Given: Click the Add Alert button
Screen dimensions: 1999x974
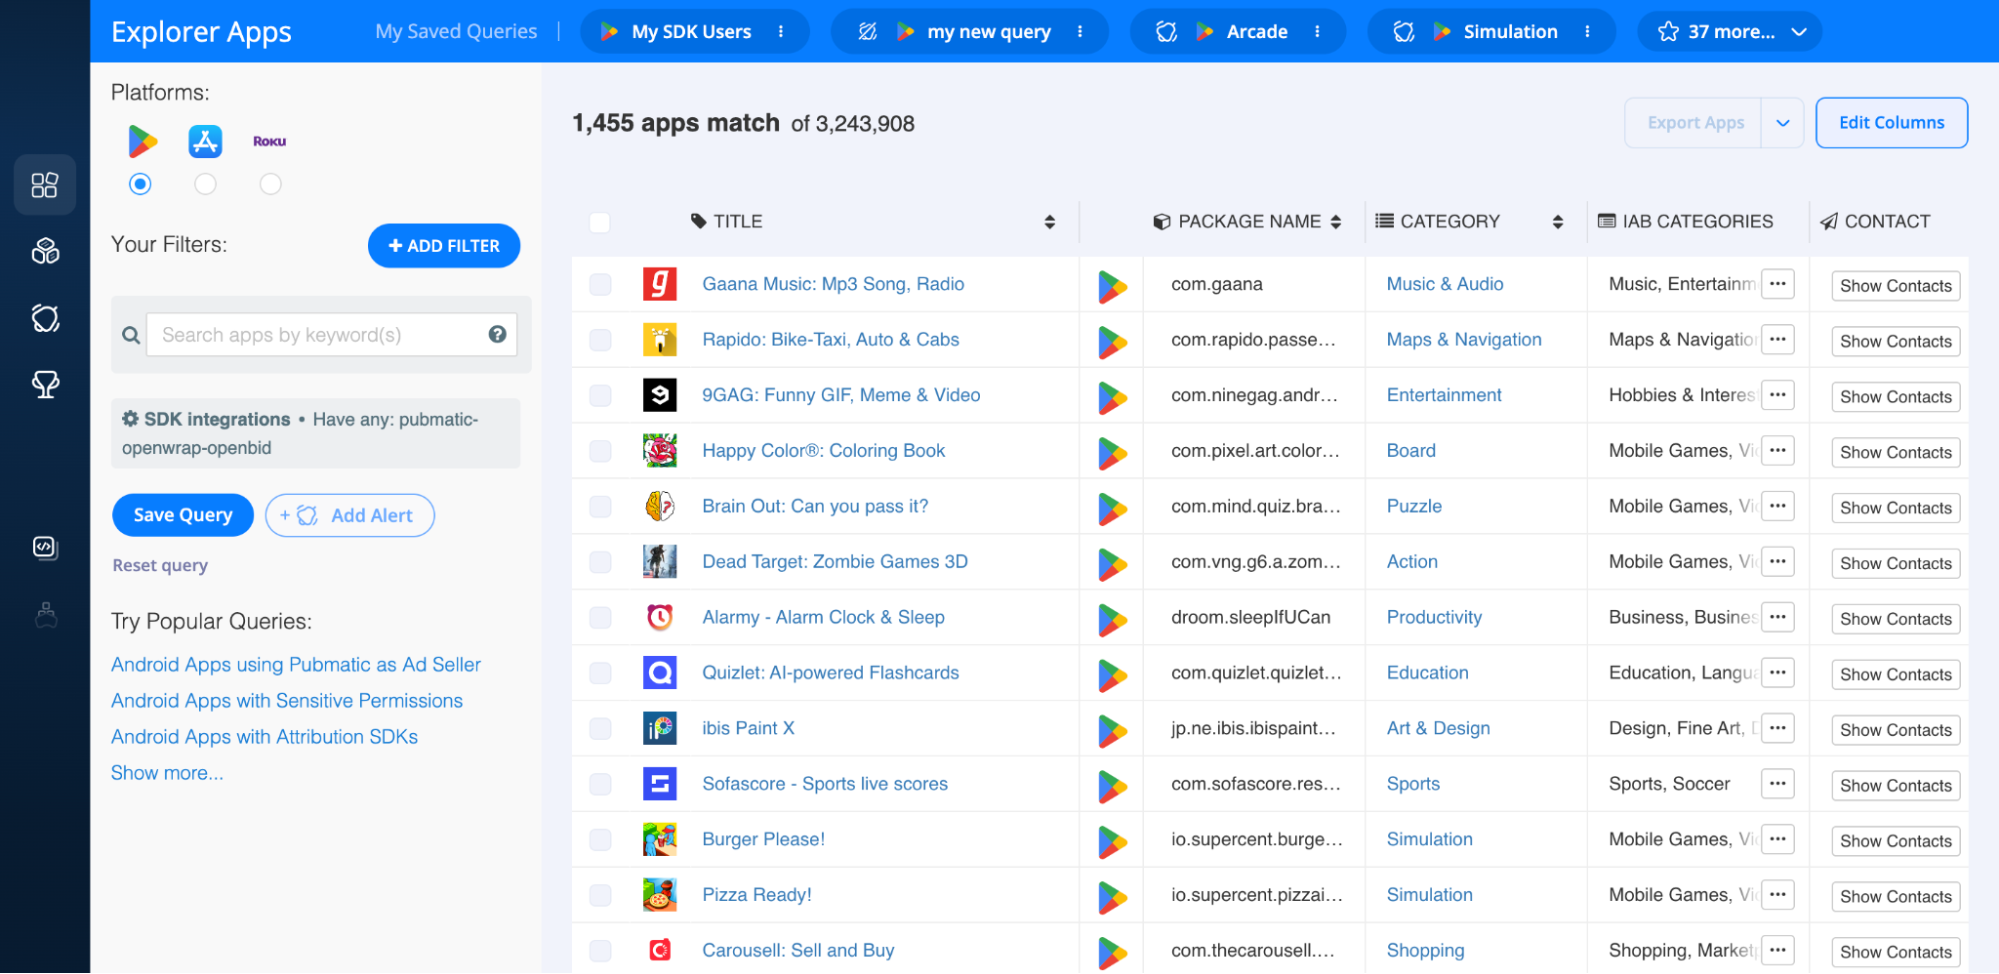Looking at the screenshot, I should click(350, 515).
